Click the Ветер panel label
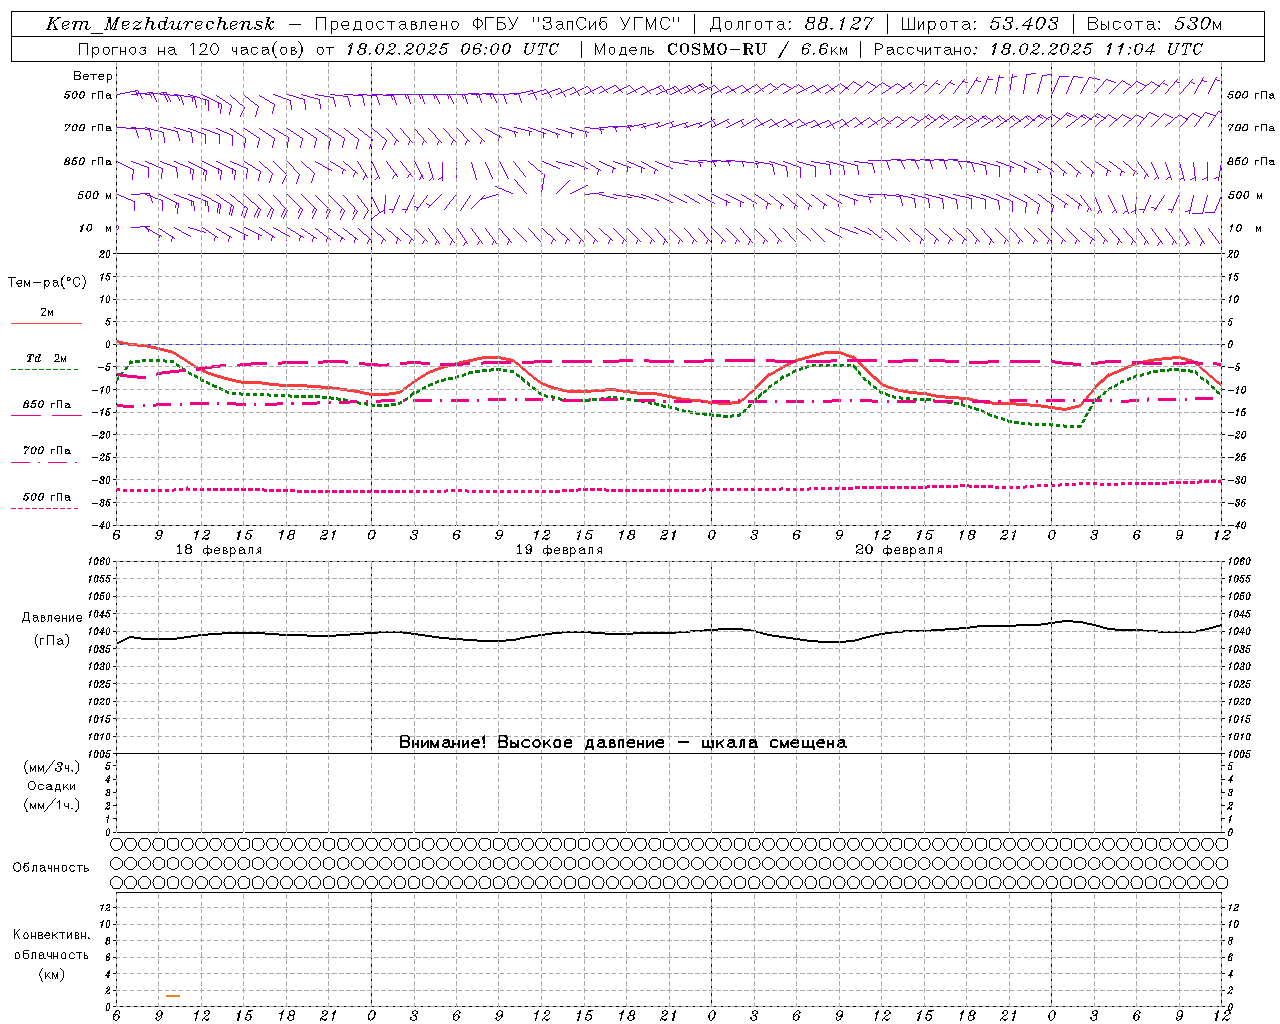 pyautogui.click(x=93, y=76)
